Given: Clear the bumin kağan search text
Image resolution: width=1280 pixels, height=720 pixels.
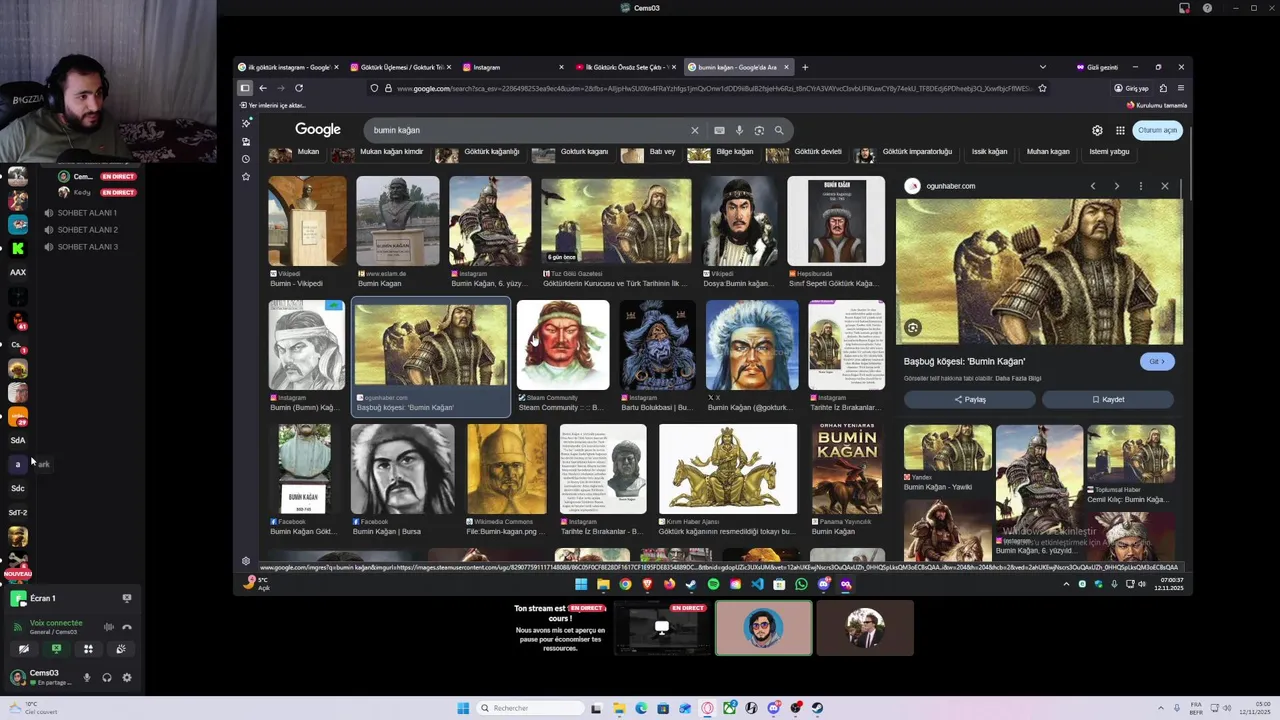Looking at the screenshot, I should click(x=694, y=130).
